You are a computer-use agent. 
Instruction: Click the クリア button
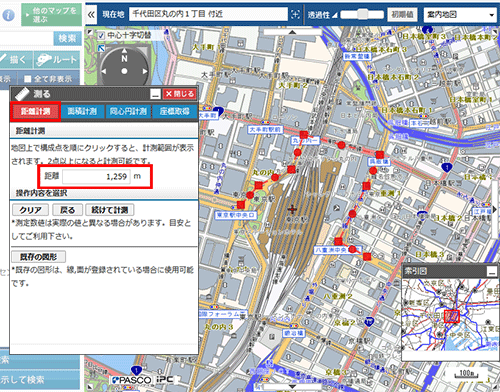click(30, 210)
